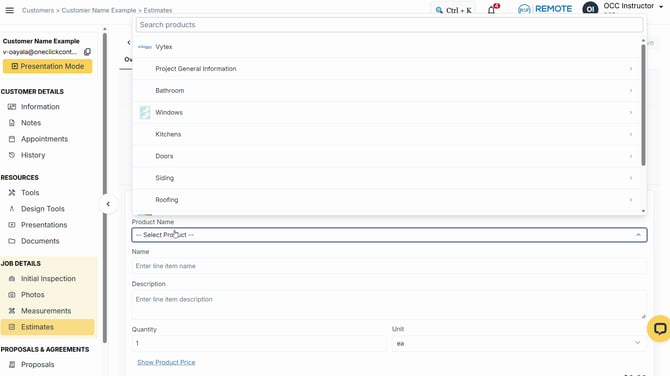This screenshot has width=670, height=376.
Task: Open Appointments calendar icon
Action: click(x=12, y=139)
